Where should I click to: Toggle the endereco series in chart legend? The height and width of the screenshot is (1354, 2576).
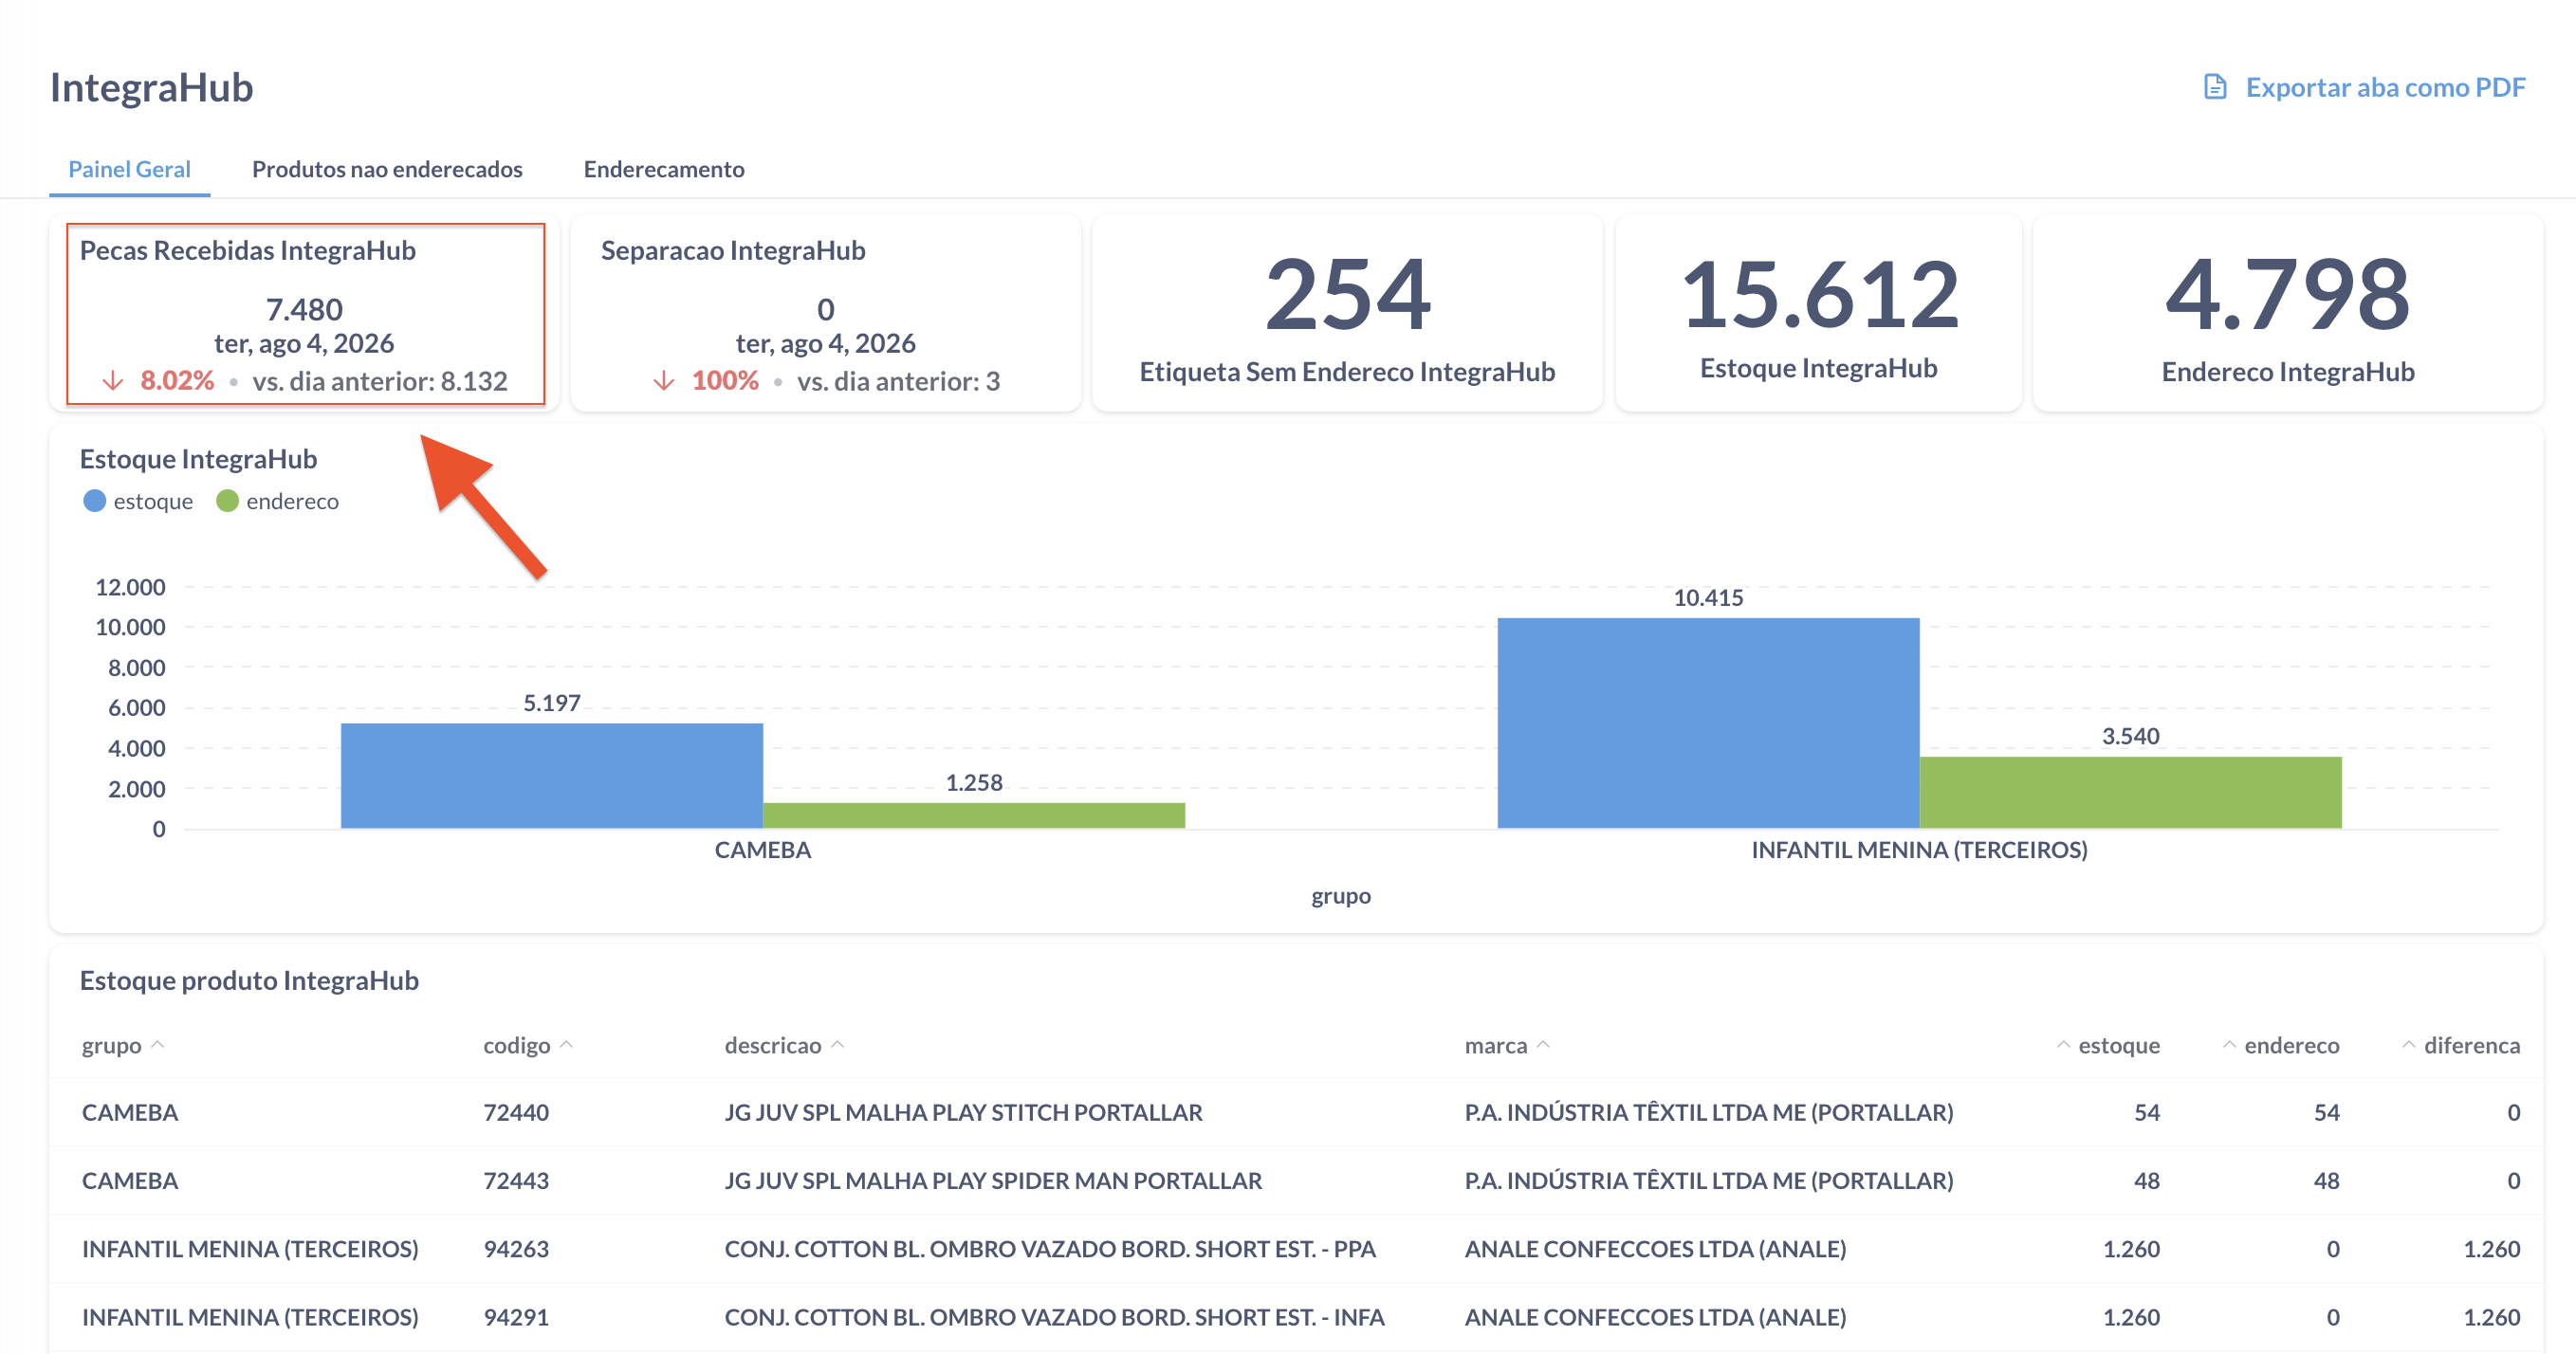click(x=278, y=501)
